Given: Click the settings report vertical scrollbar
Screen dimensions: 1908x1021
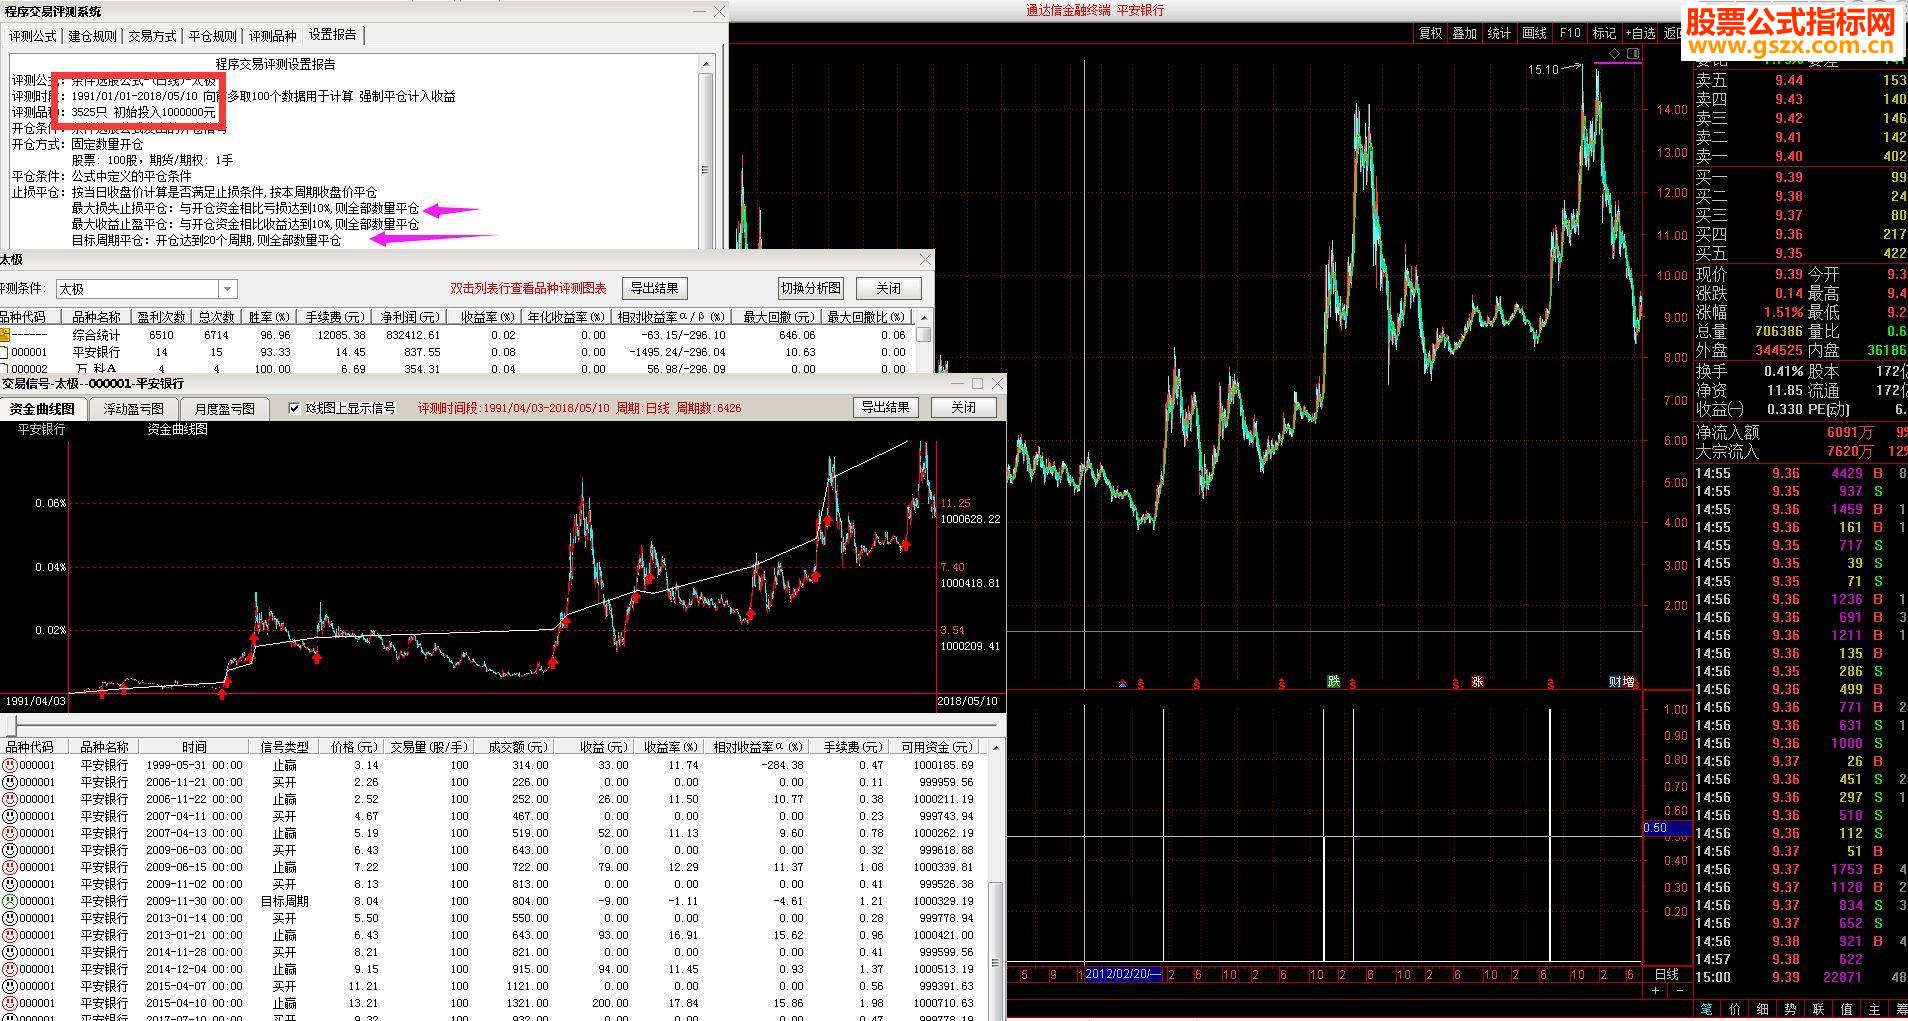Looking at the screenshot, I should click(706, 152).
